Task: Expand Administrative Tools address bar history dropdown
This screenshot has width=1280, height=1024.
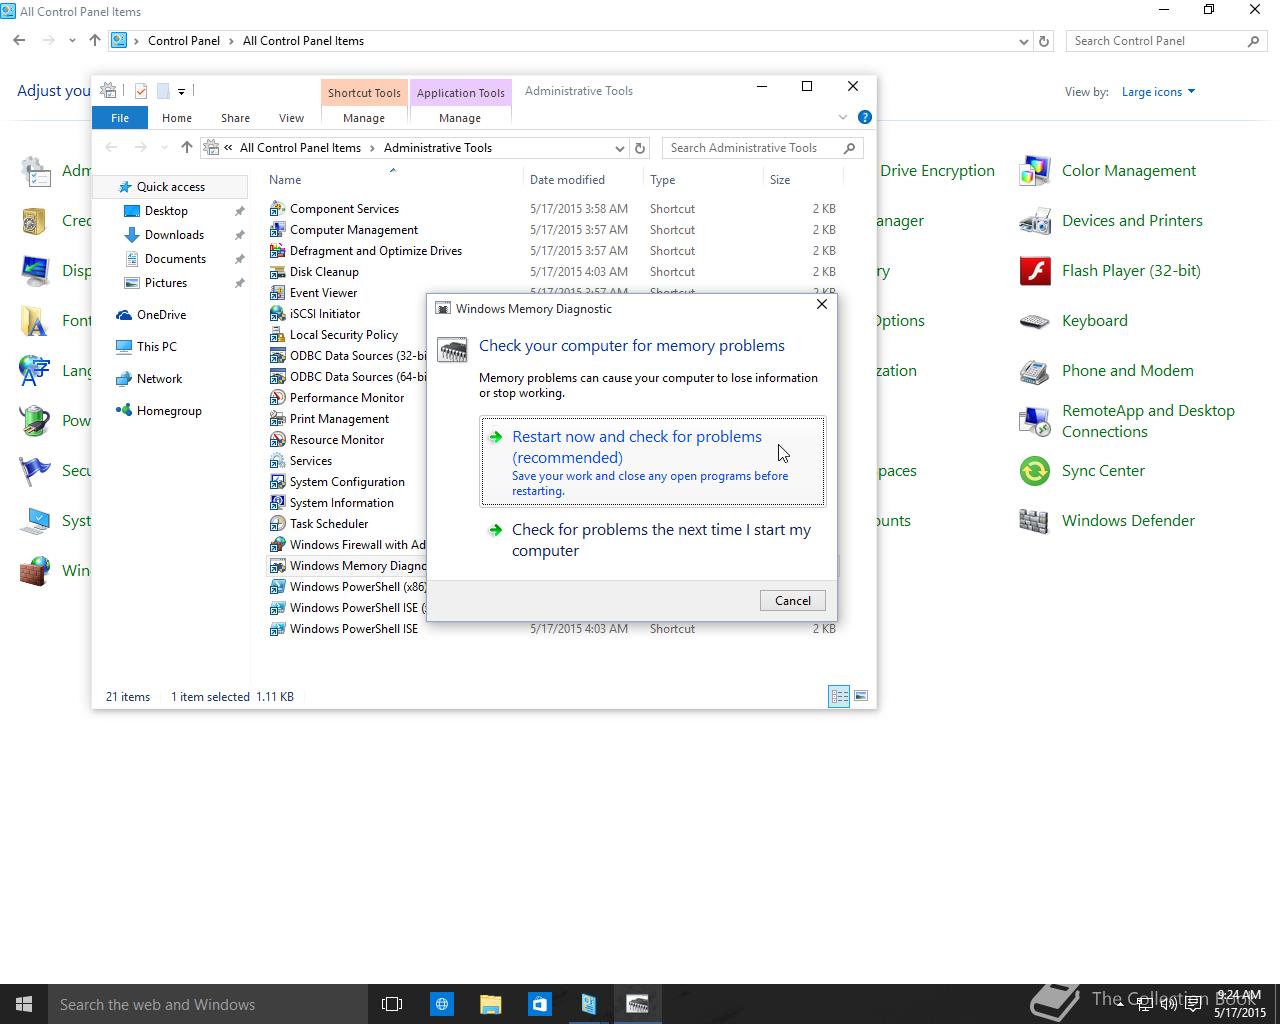Action: coord(620,148)
